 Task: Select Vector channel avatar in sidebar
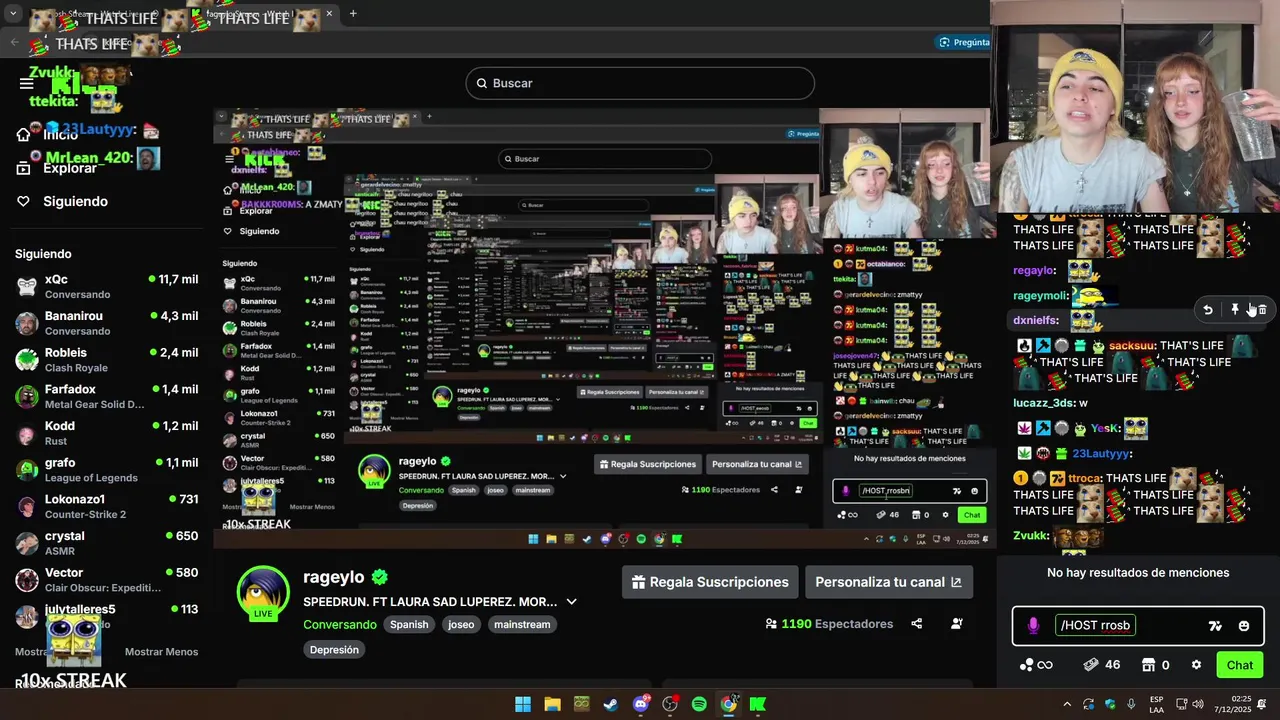27,580
